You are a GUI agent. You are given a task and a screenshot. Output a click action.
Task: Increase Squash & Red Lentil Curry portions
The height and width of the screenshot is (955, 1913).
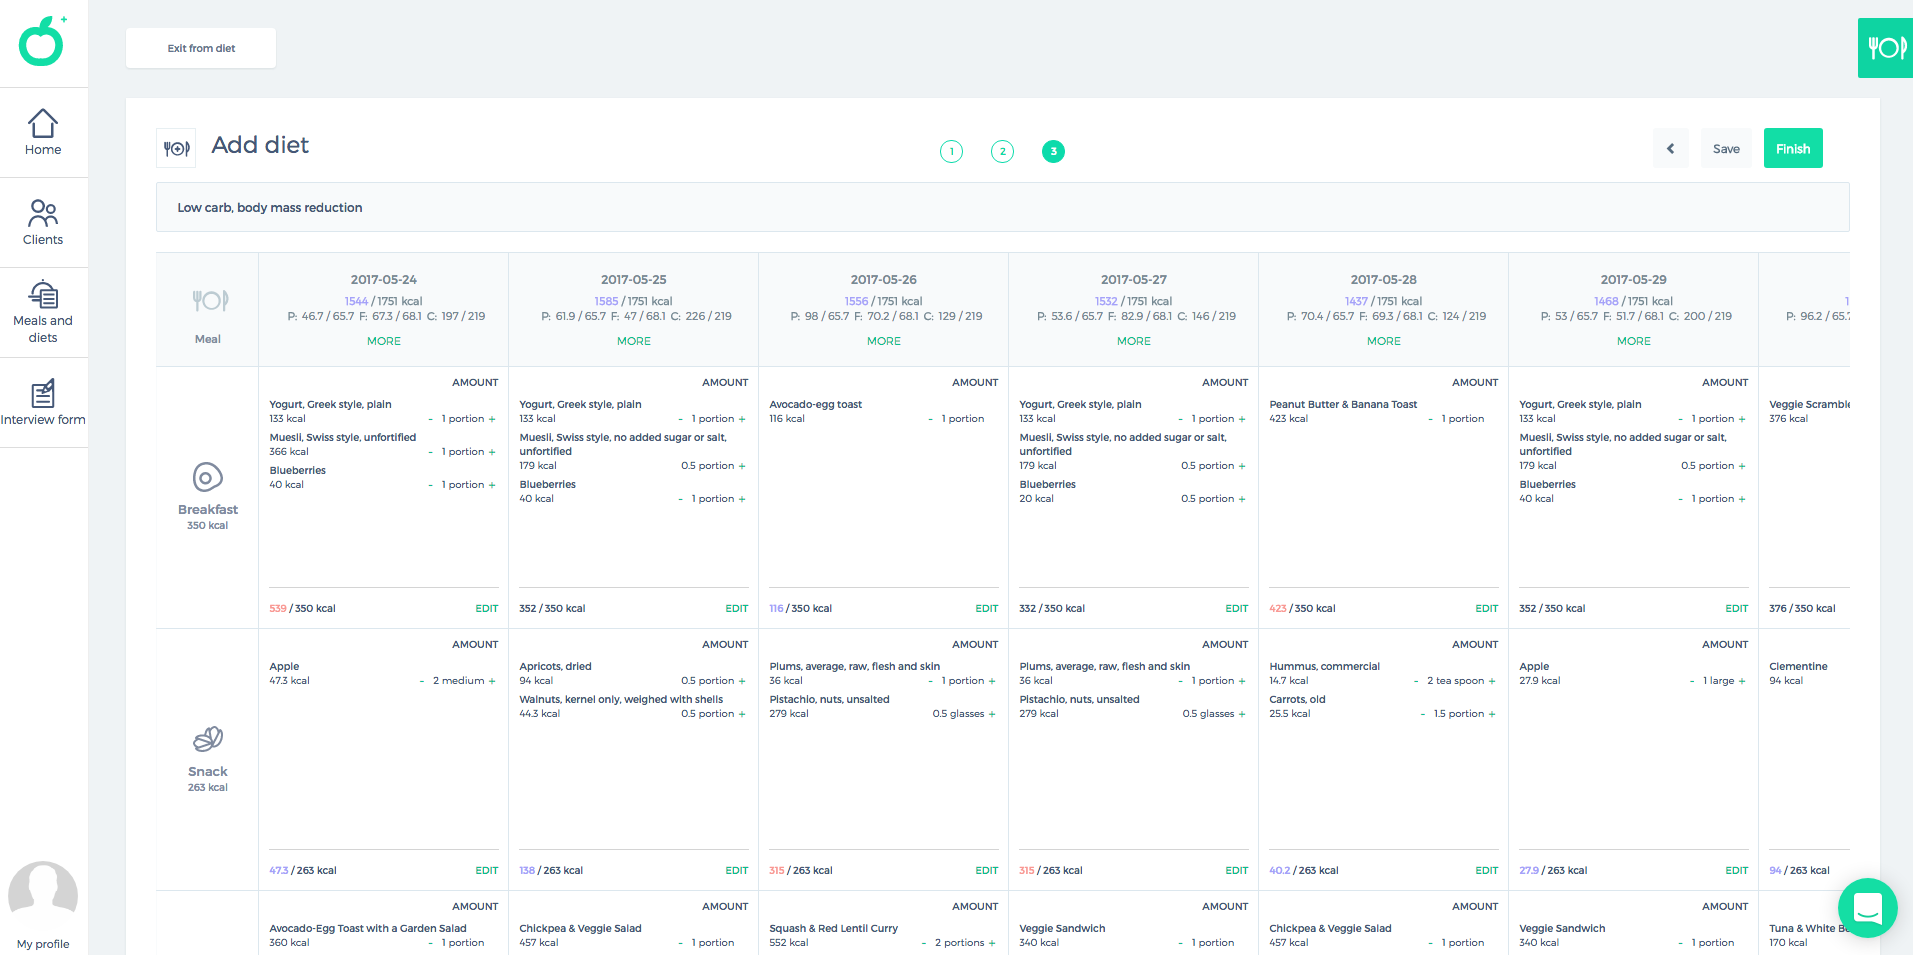(992, 943)
